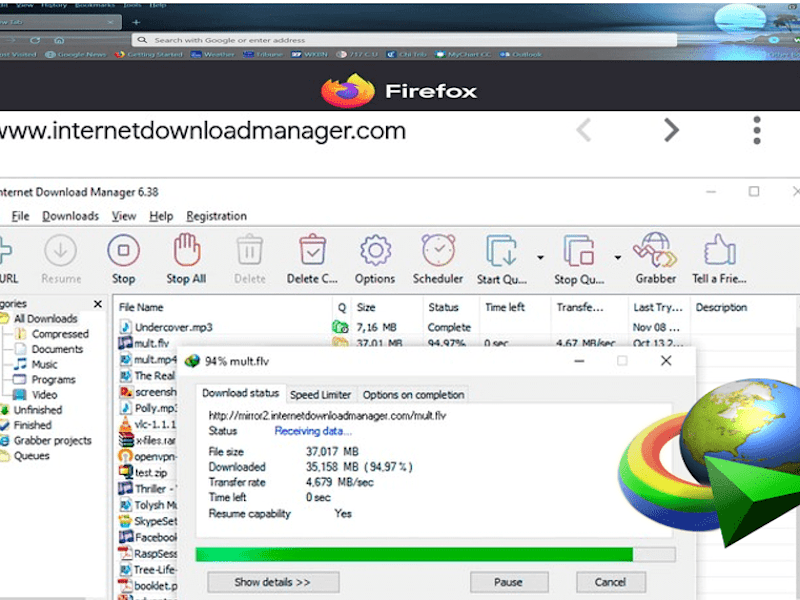The width and height of the screenshot is (800, 600).
Task: Click the back arrow beside the URL
Action: click(x=584, y=130)
